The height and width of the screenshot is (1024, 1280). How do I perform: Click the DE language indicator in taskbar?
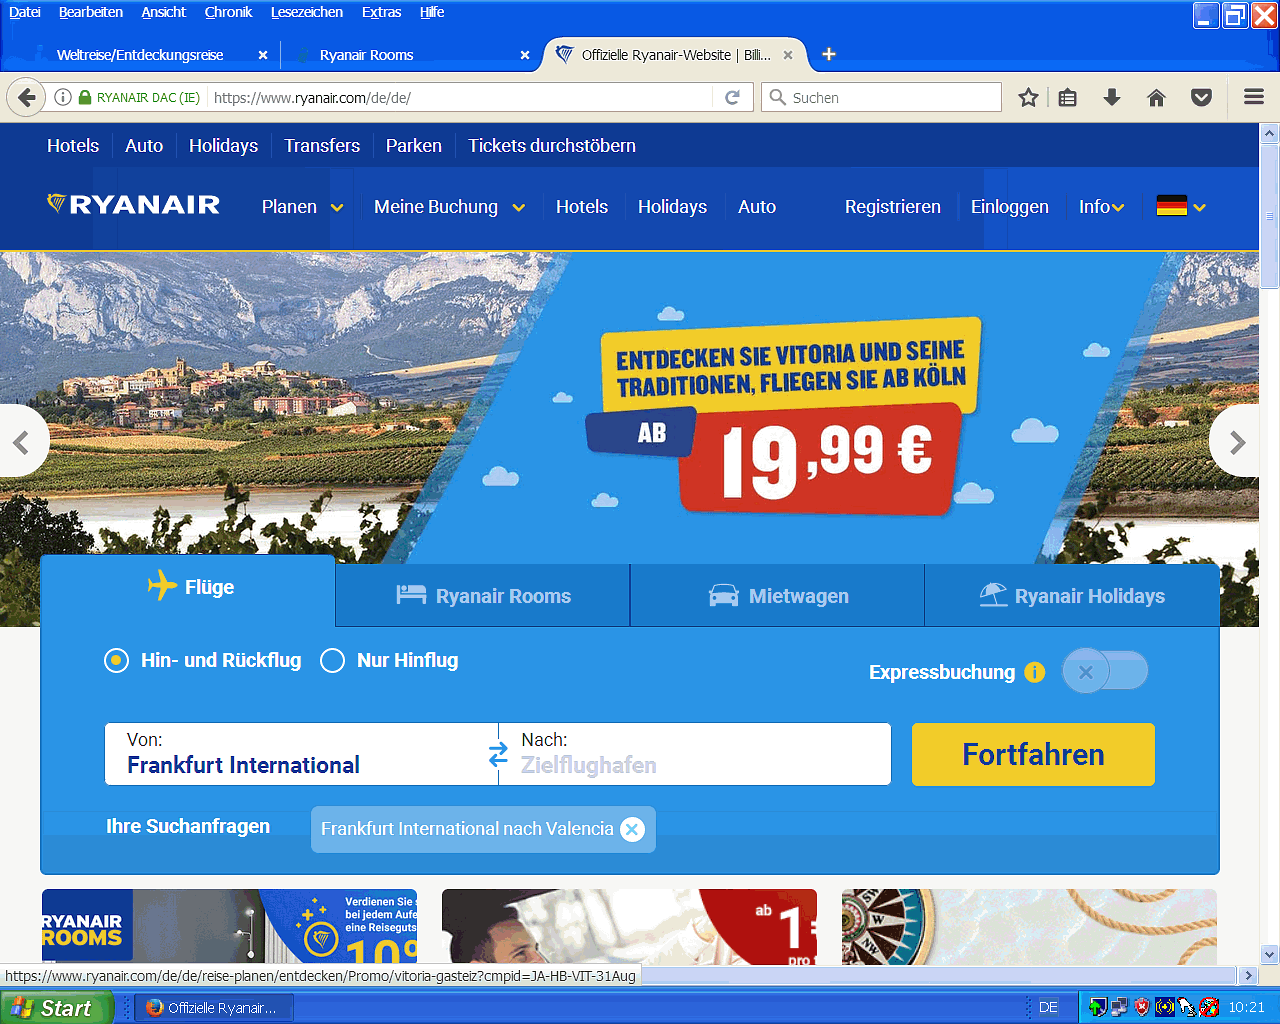click(x=1048, y=1007)
